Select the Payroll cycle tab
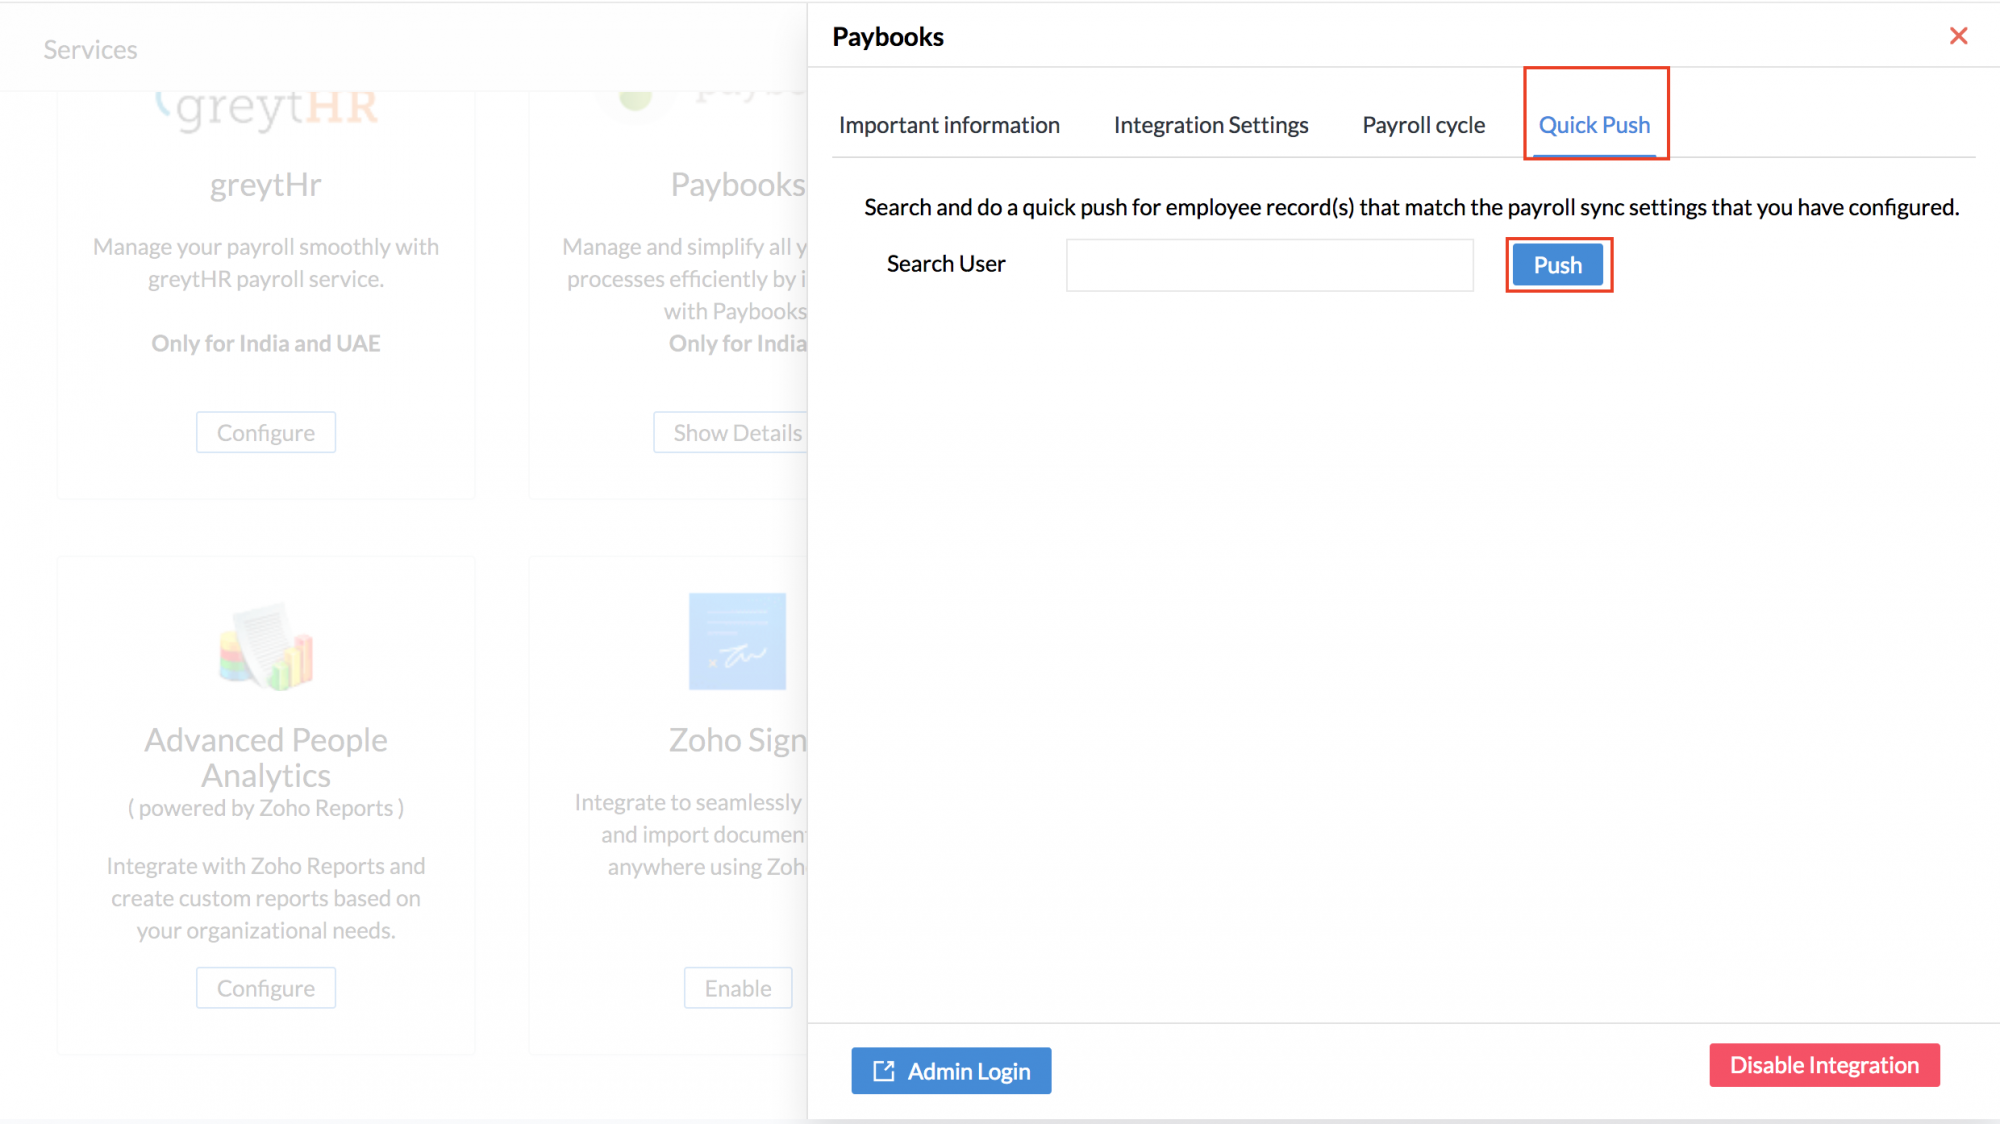Viewport: 2000px width, 1124px height. click(x=1423, y=125)
